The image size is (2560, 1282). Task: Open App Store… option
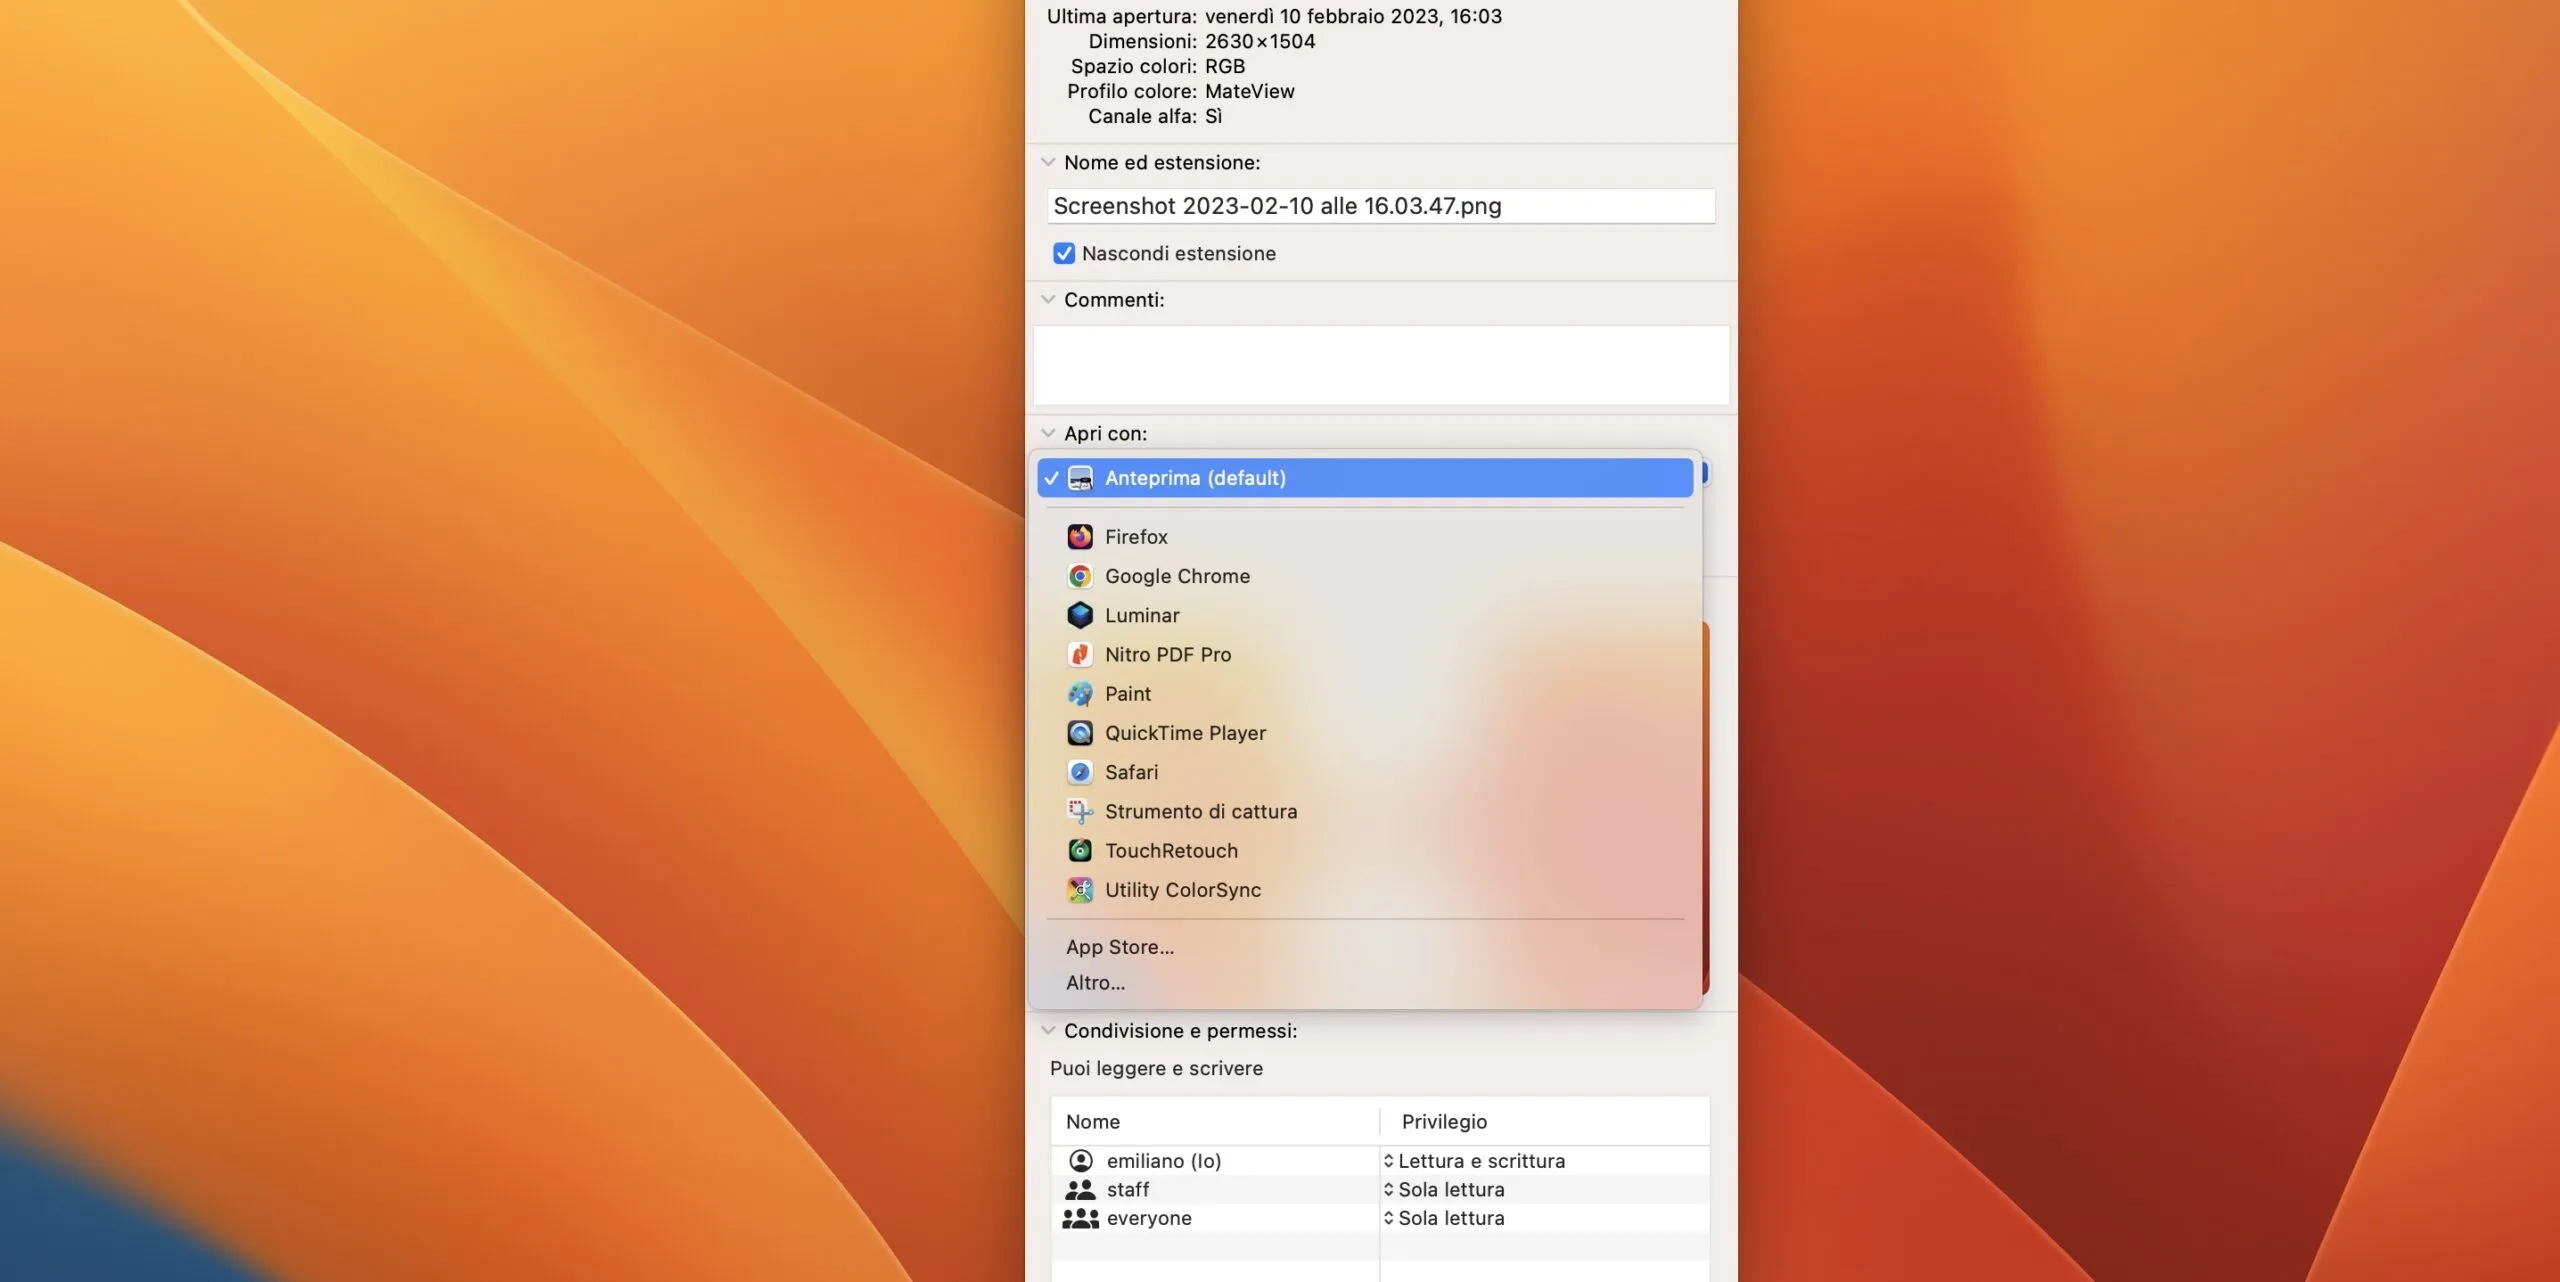tap(1119, 947)
